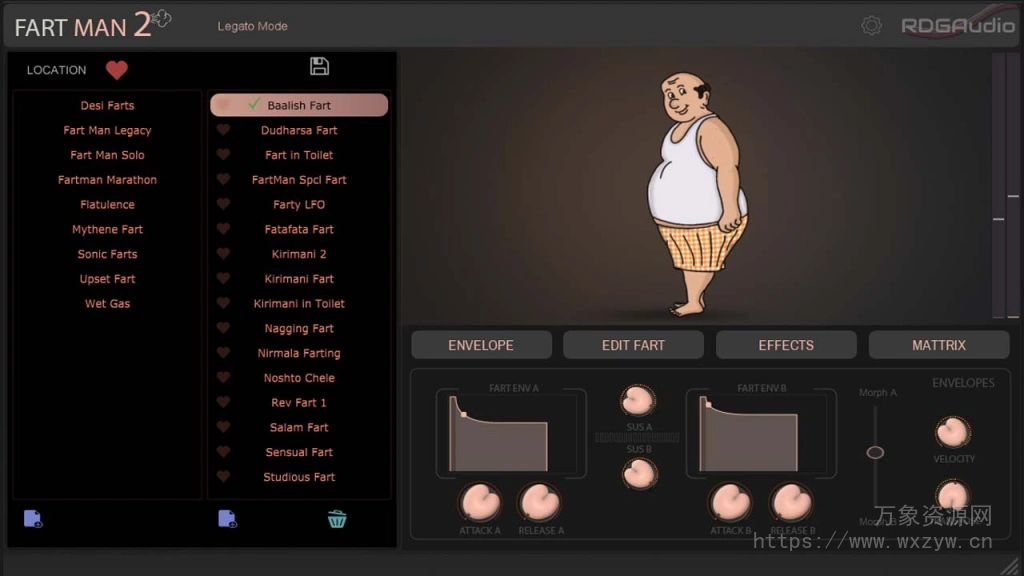Viewport: 1024px width, 576px height.
Task: Select the 'Wet Gas' bank
Action: 107,303
